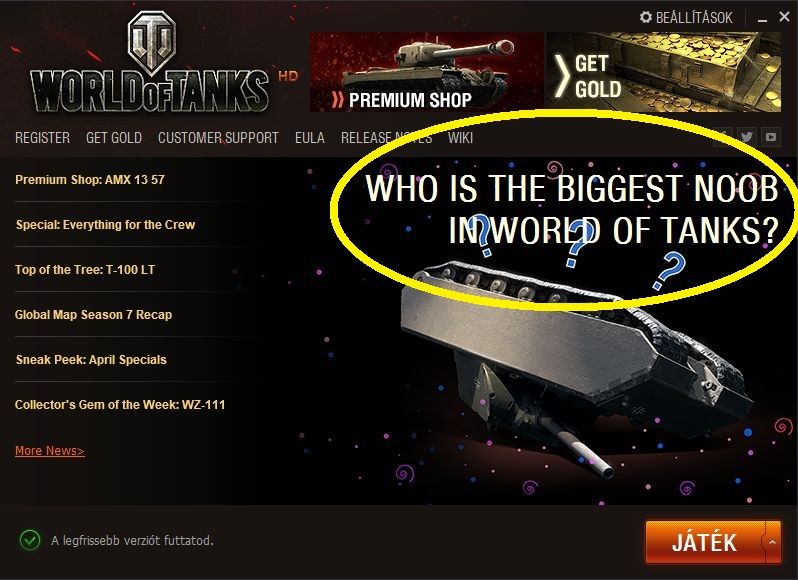Open Sneak Peek: April Specials article
This screenshot has width=798, height=580.
click(x=91, y=360)
